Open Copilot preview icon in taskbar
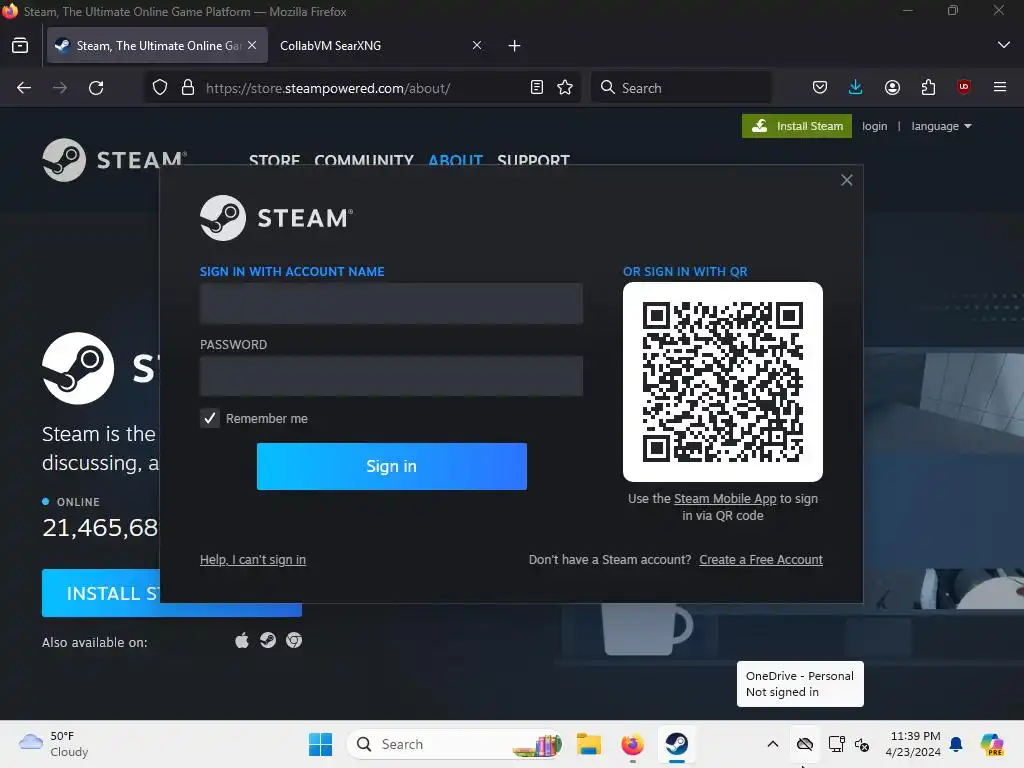1024x768 pixels. click(x=992, y=744)
